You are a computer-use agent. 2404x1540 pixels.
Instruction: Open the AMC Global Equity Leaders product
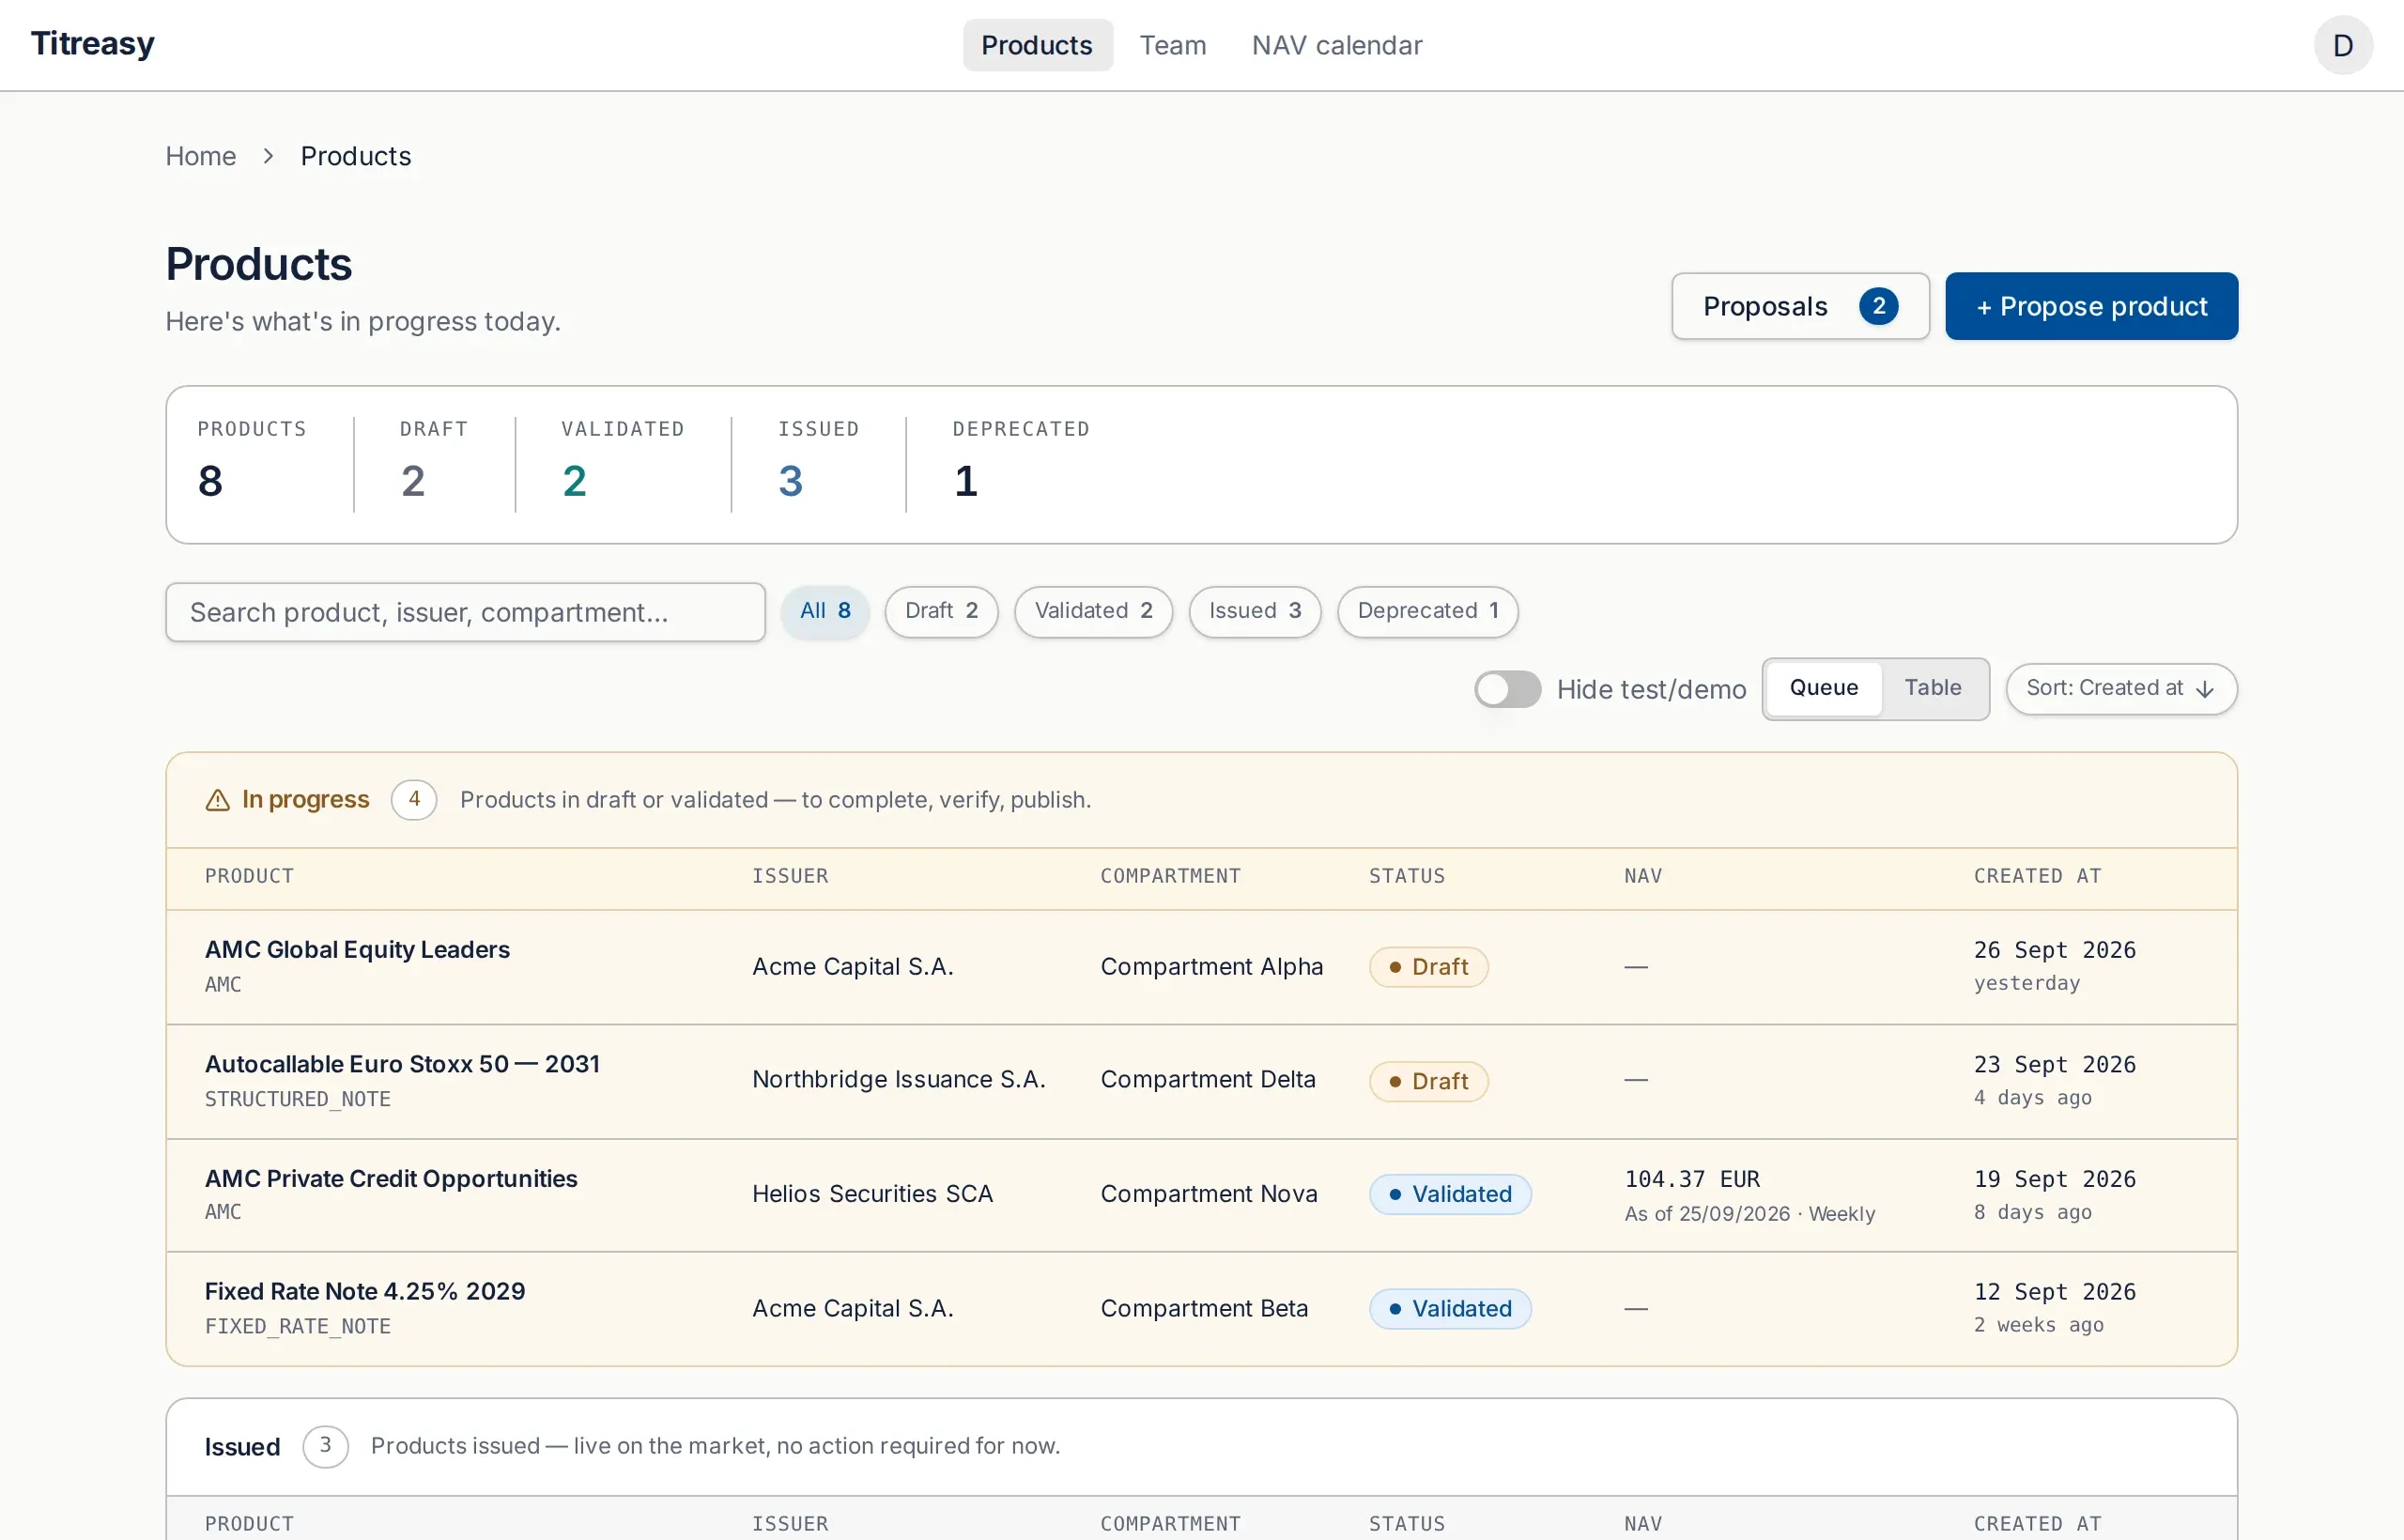click(x=357, y=950)
